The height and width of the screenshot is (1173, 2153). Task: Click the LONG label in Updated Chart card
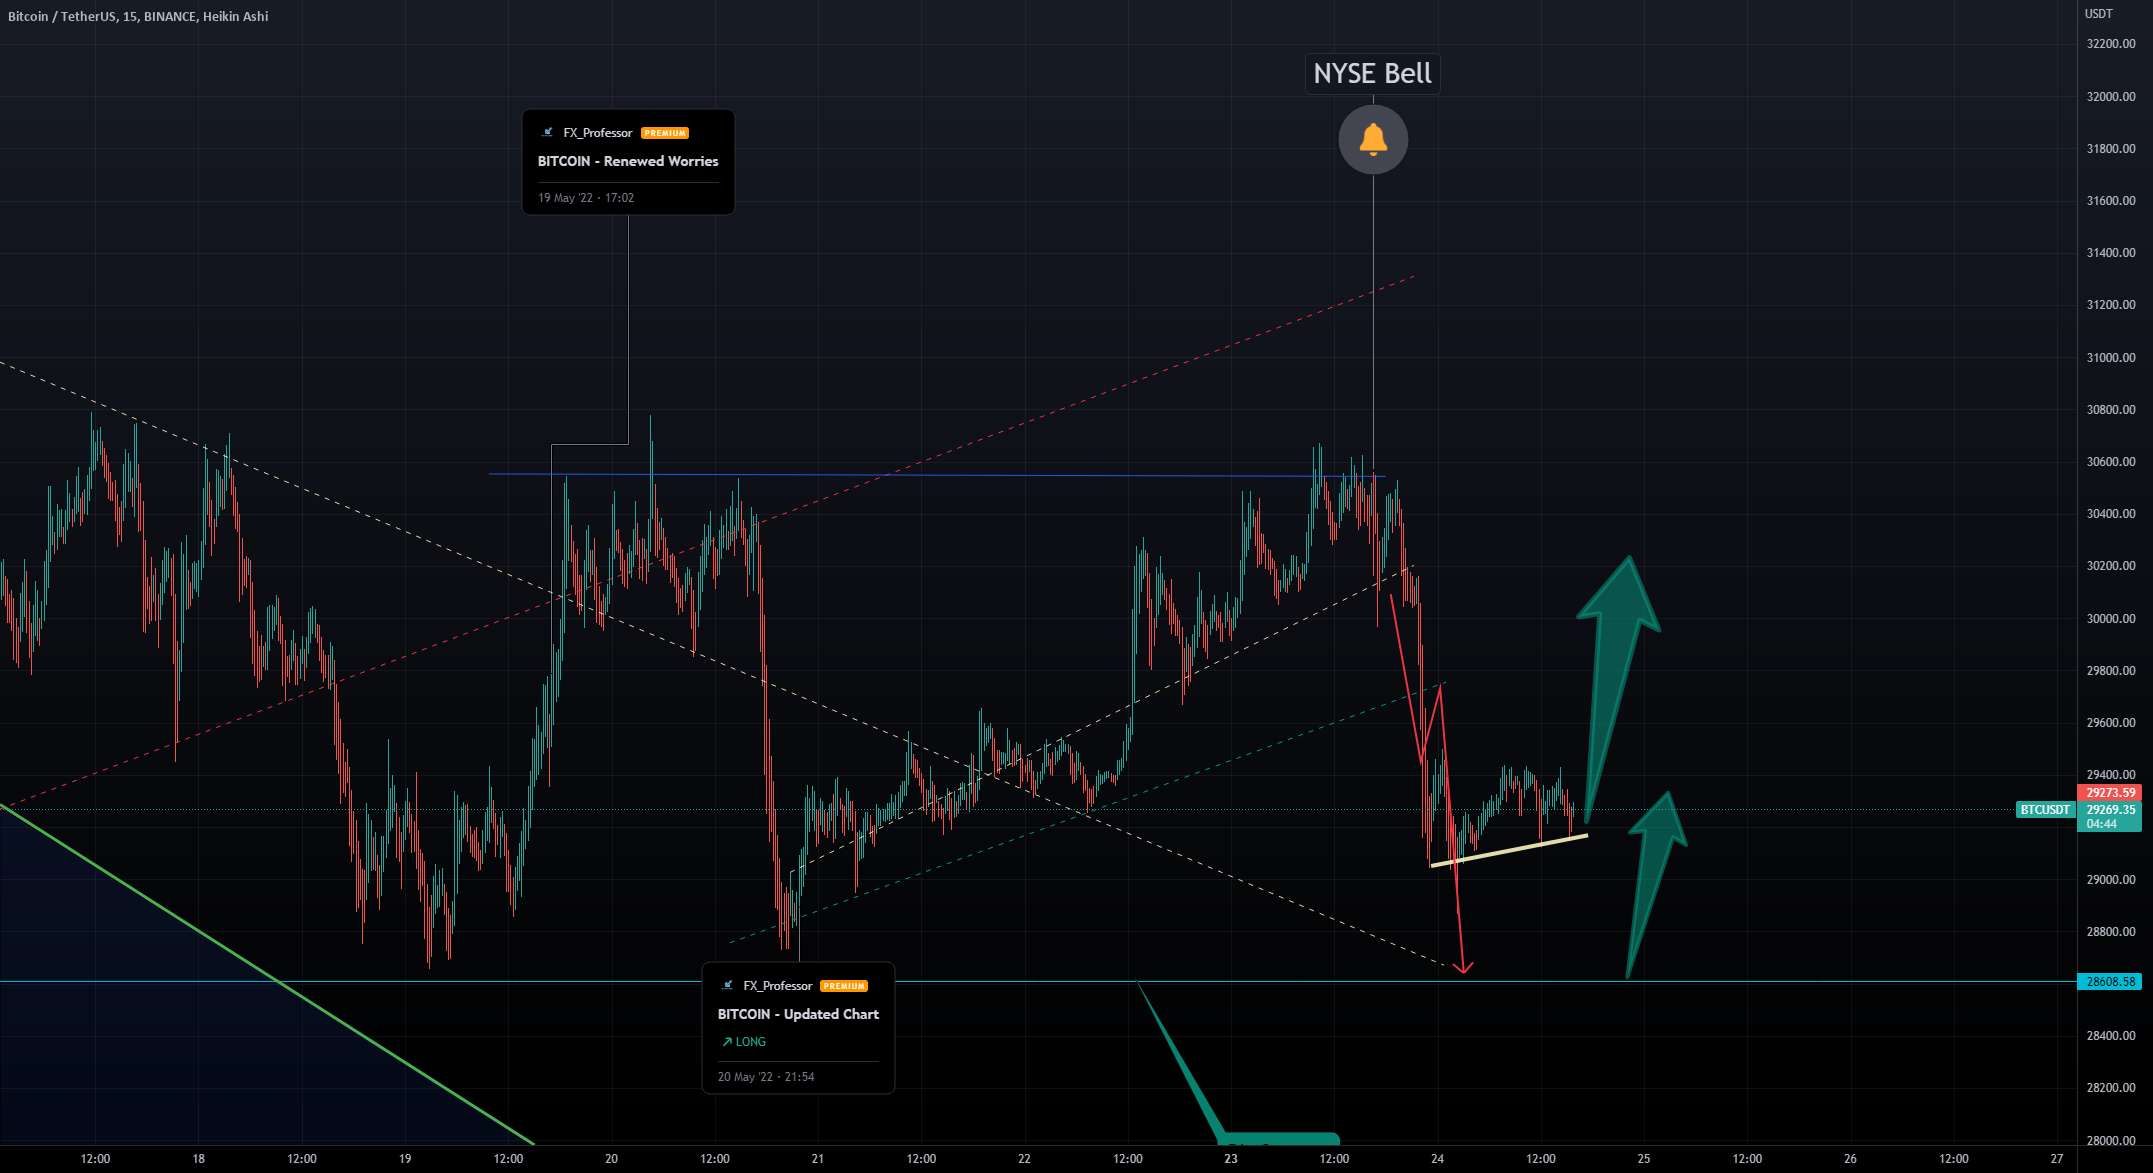pos(744,1042)
